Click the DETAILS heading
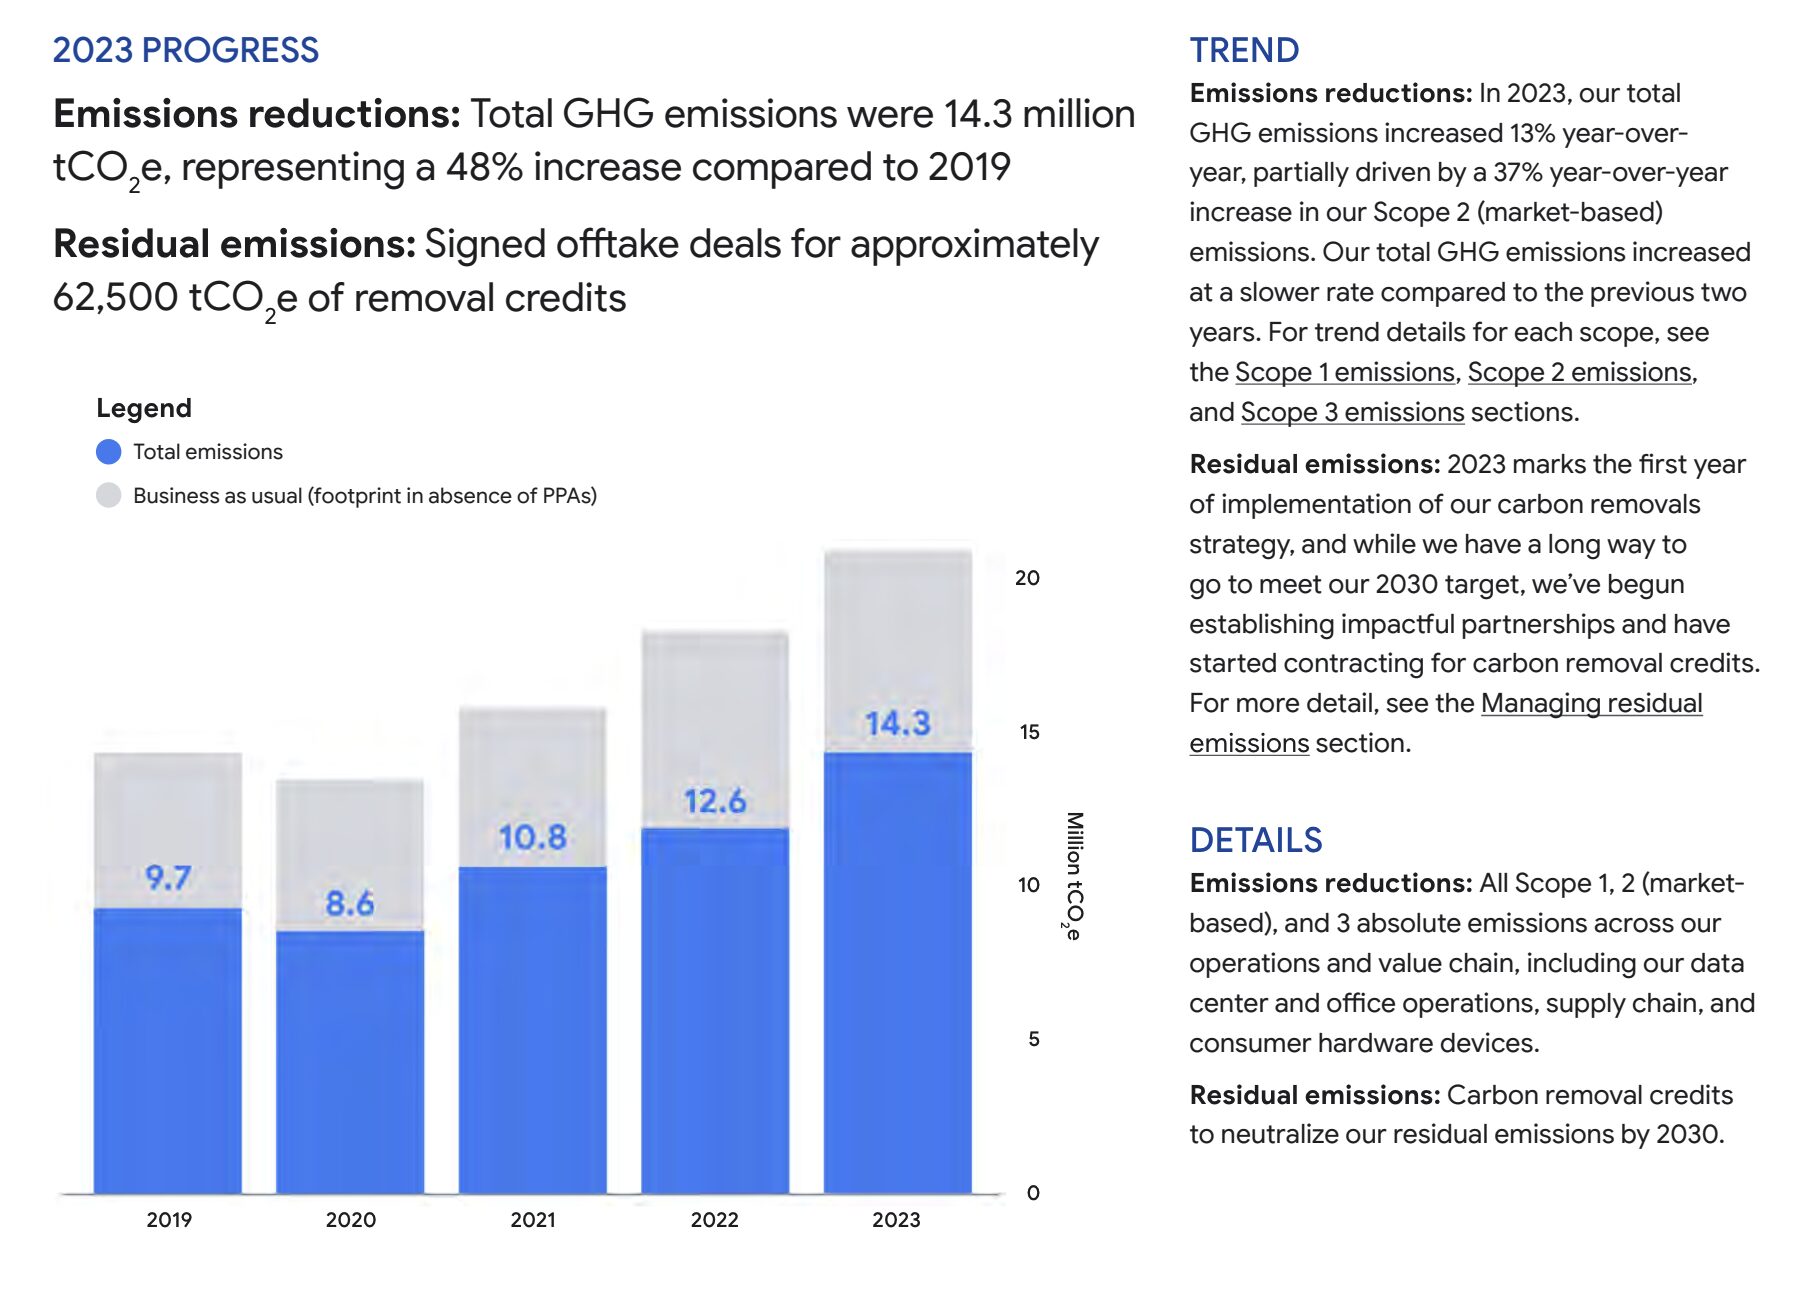Screen dimensions: 1804x1290 [x=1256, y=840]
